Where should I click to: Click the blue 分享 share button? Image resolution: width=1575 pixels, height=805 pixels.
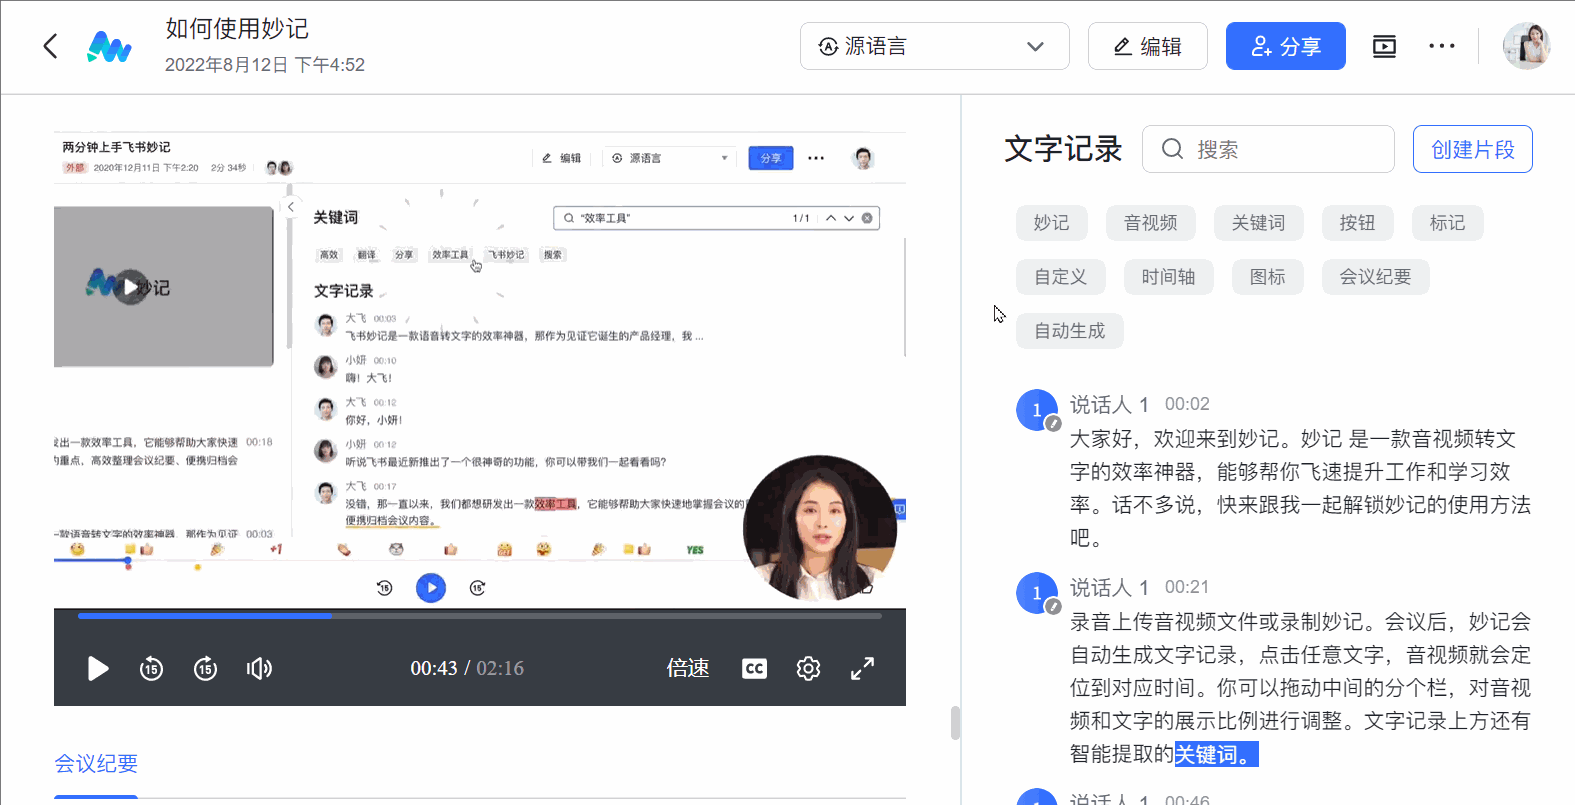click(x=1285, y=46)
